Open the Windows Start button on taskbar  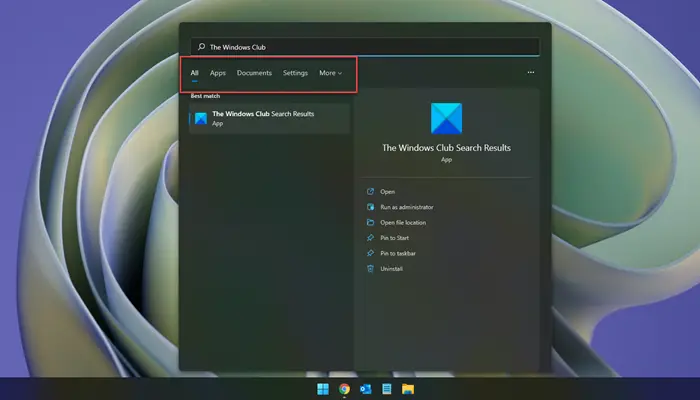click(323, 389)
